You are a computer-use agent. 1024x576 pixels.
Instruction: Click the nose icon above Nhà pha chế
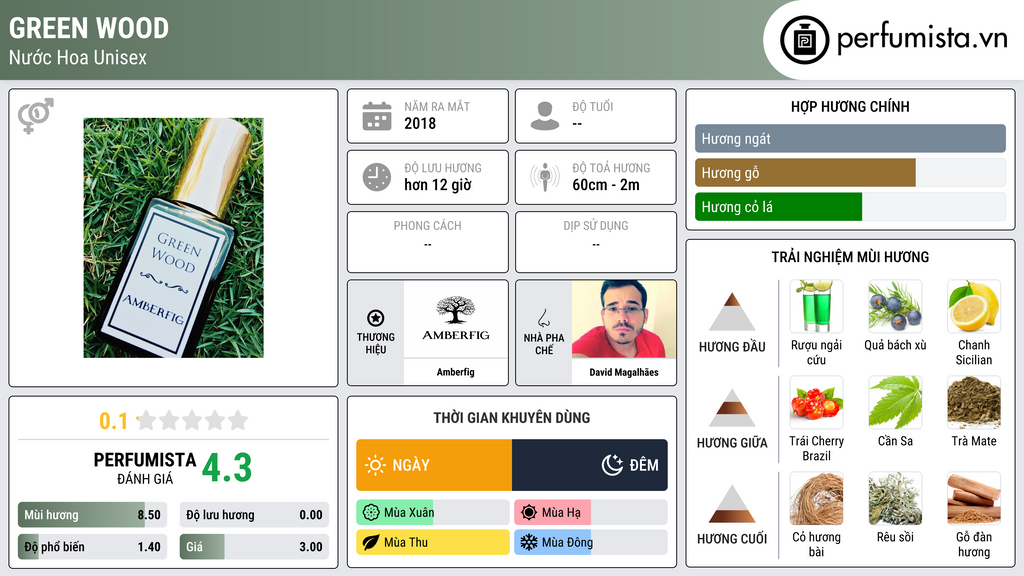coord(543,318)
